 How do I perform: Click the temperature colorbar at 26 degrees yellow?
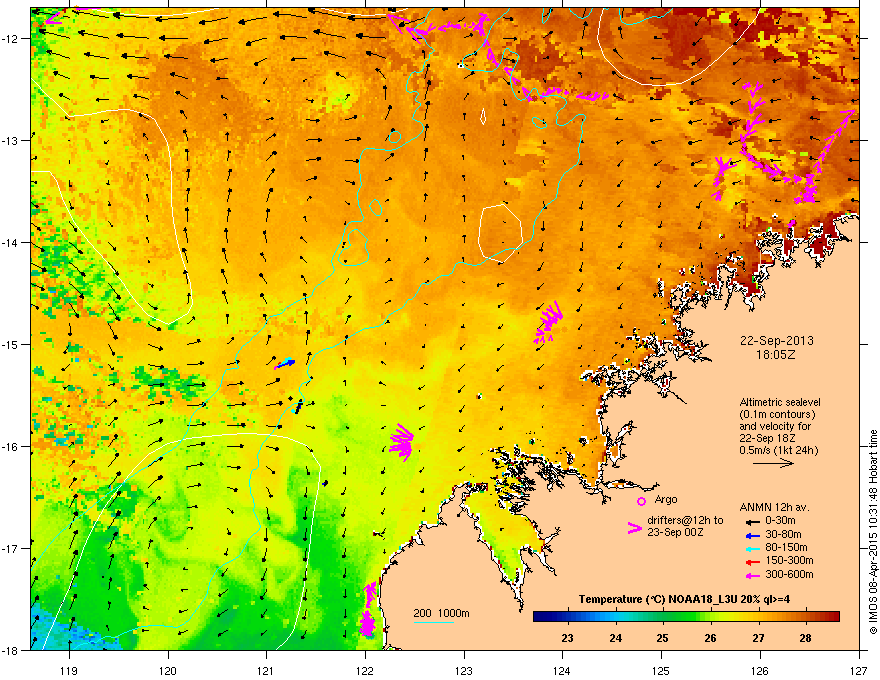(711, 617)
